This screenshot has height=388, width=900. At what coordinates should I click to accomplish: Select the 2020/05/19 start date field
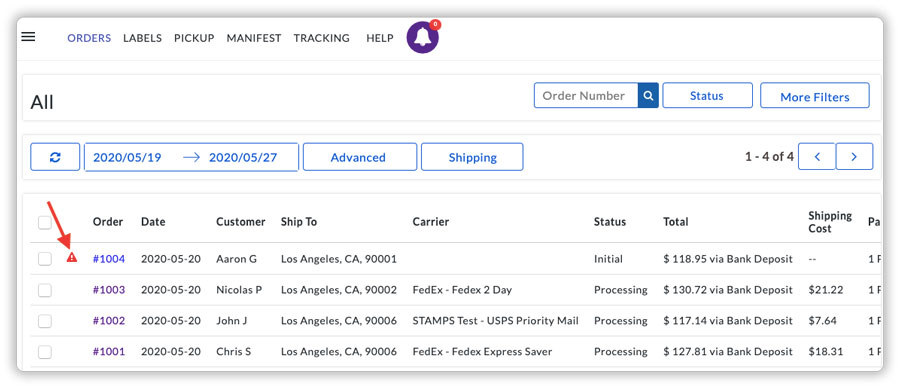(127, 157)
